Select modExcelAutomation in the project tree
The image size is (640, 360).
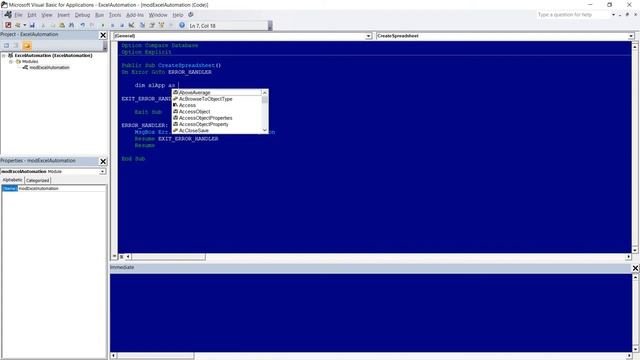[x=49, y=67]
